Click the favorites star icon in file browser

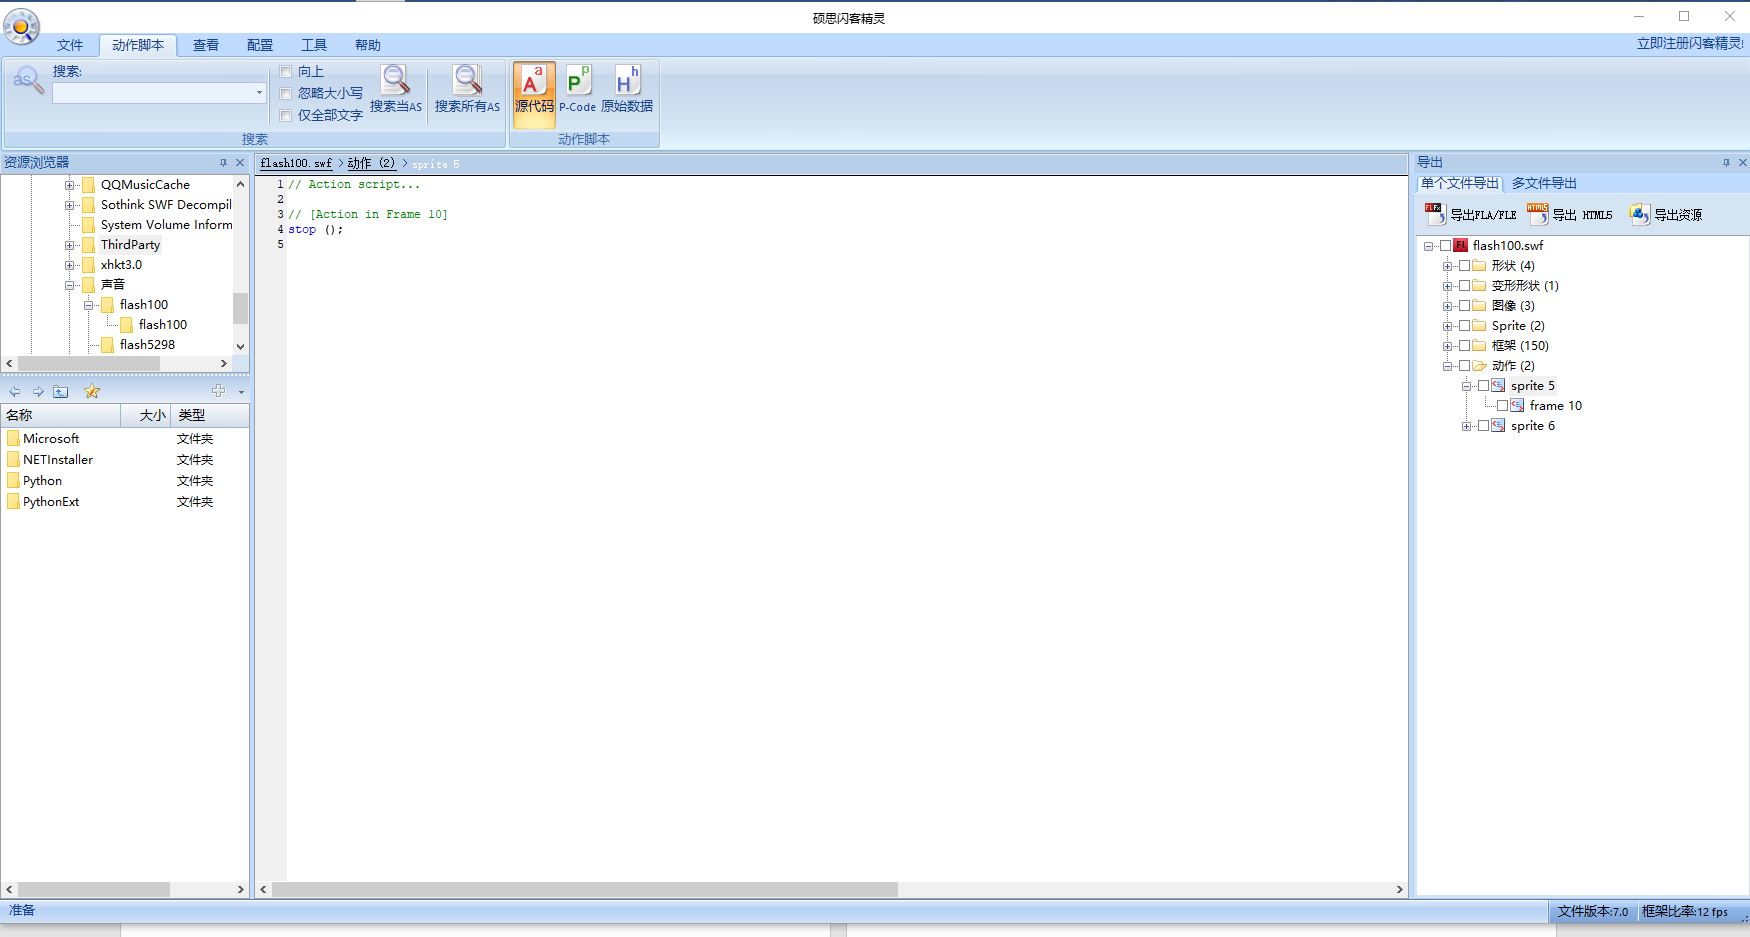(92, 391)
